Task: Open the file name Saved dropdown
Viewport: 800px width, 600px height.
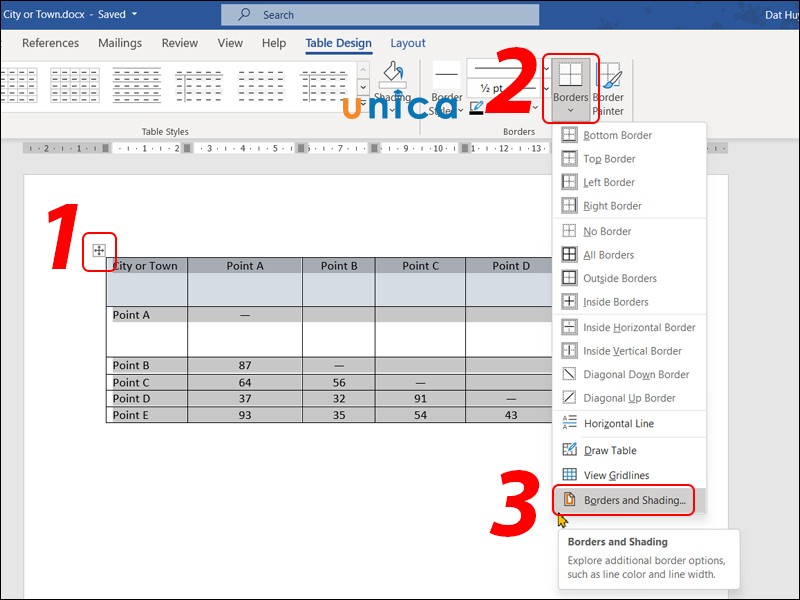Action: (x=133, y=14)
